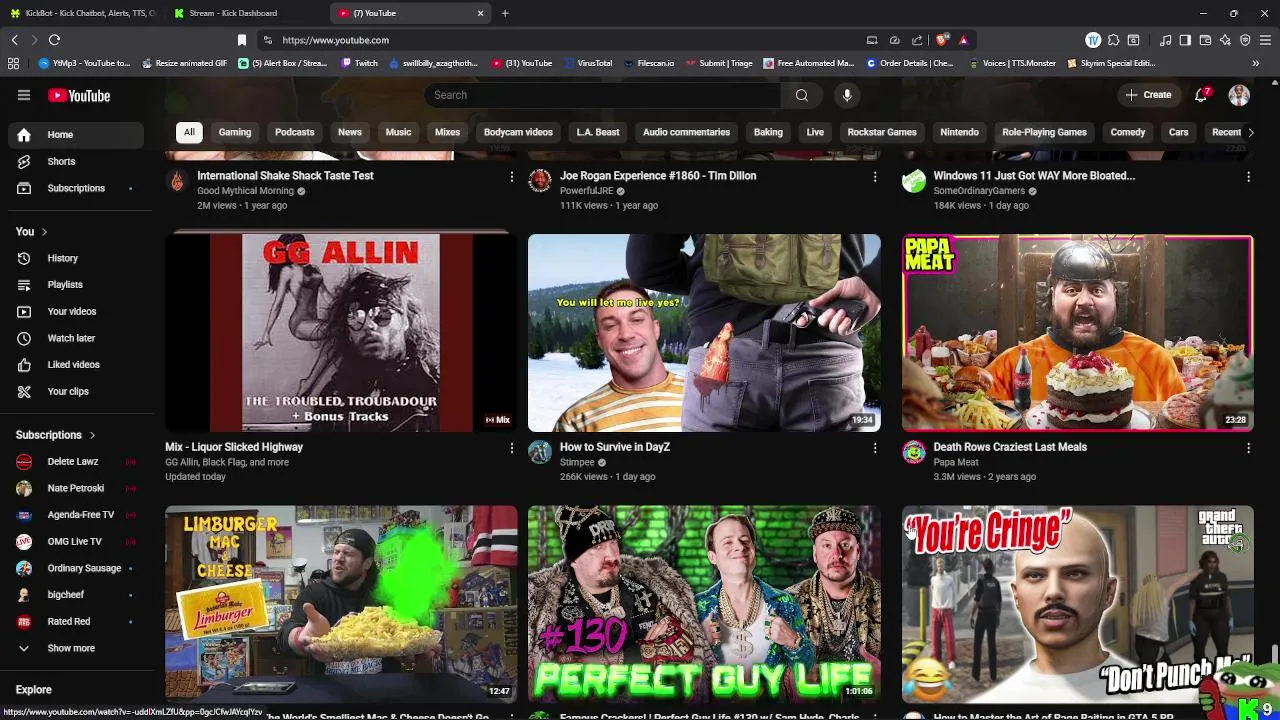Viewport: 1280px width, 720px height.
Task: Click the browser address bar URL
Action: 335,40
